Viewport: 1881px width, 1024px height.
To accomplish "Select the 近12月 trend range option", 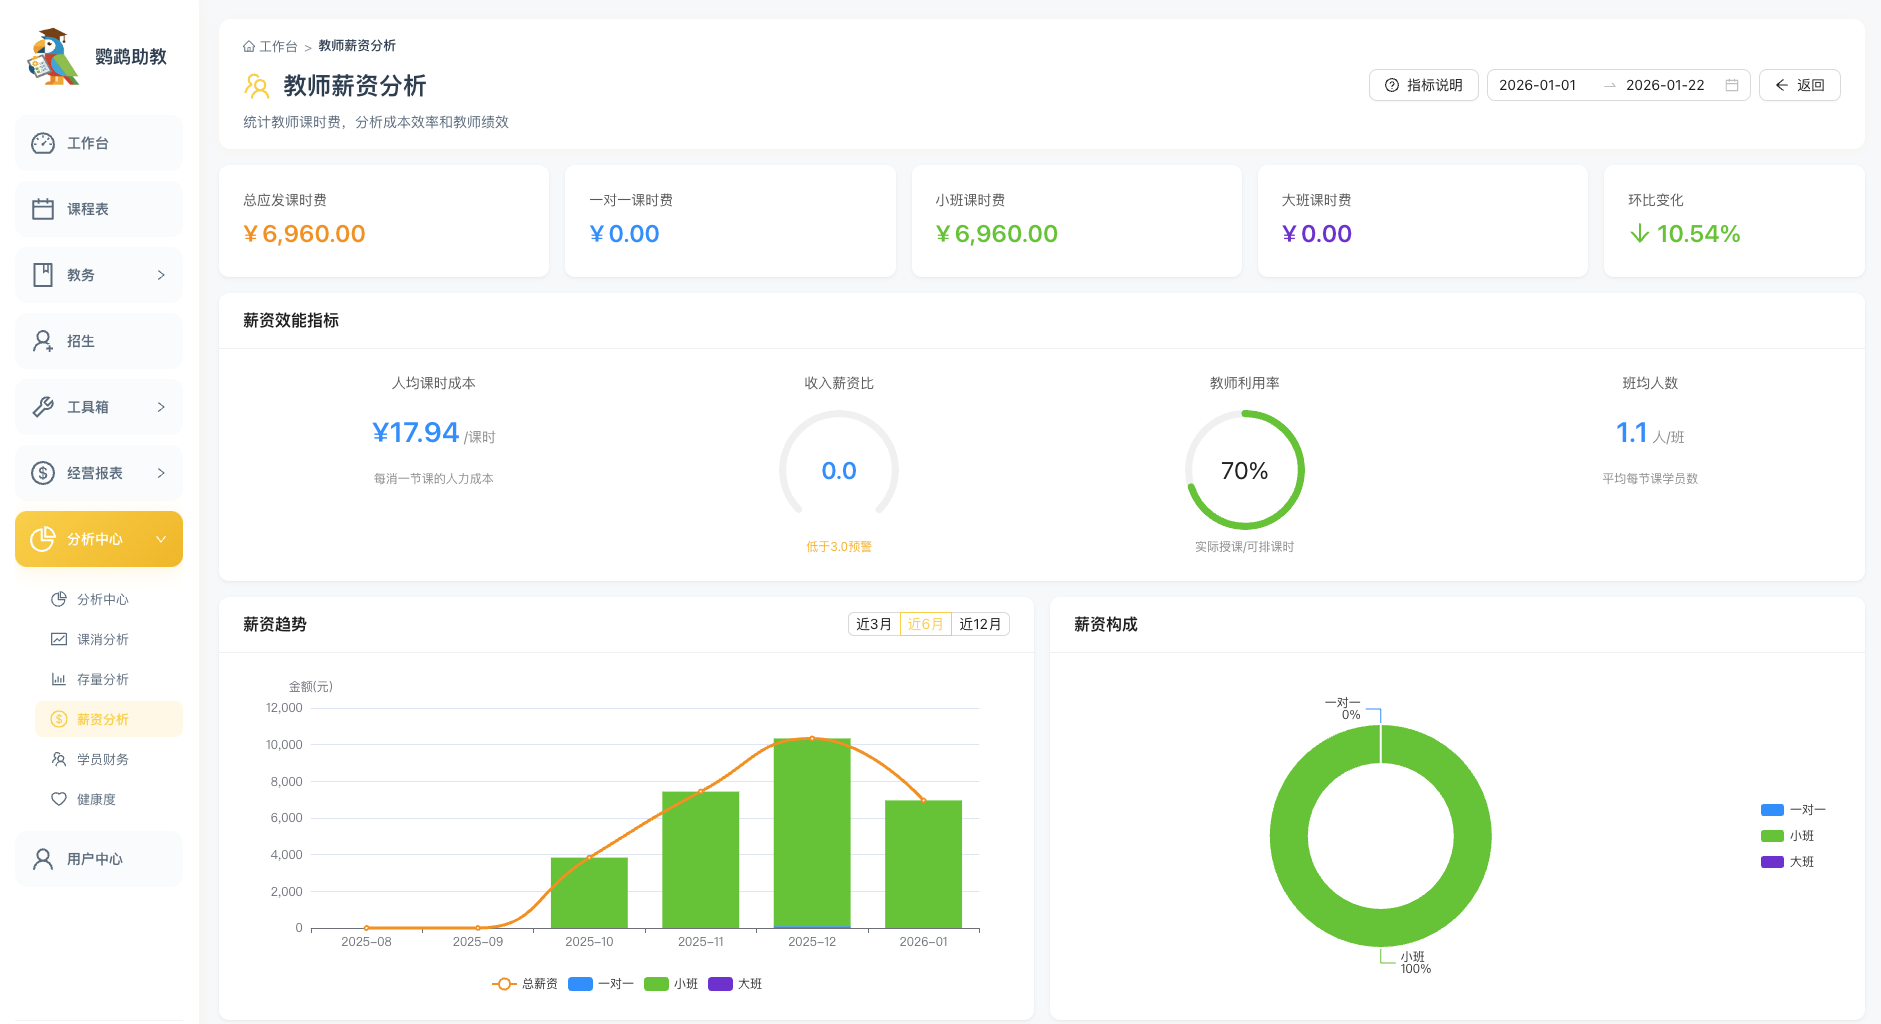I will (x=980, y=624).
